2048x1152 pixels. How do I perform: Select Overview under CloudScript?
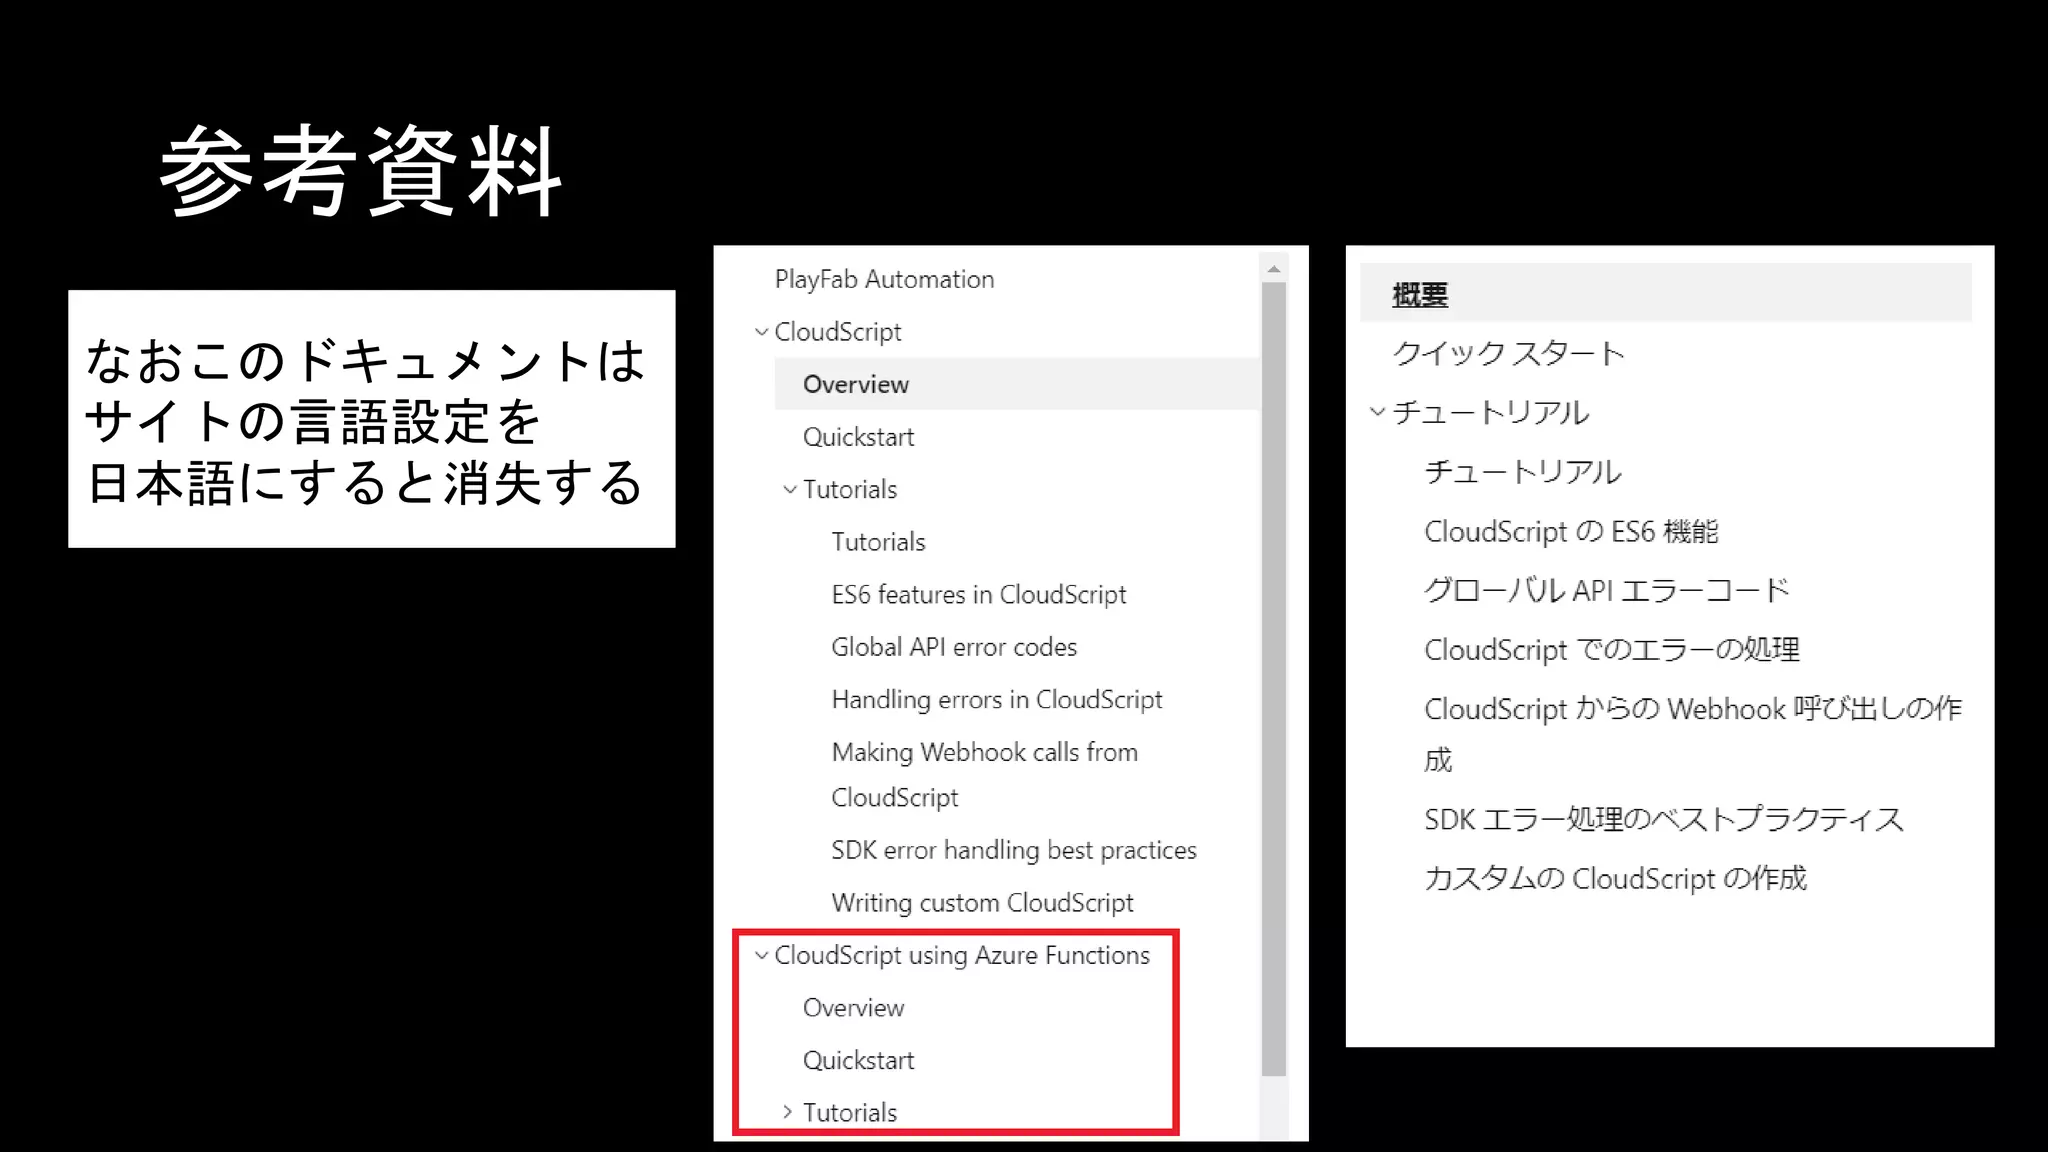pyautogui.click(x=1017, y=384)
